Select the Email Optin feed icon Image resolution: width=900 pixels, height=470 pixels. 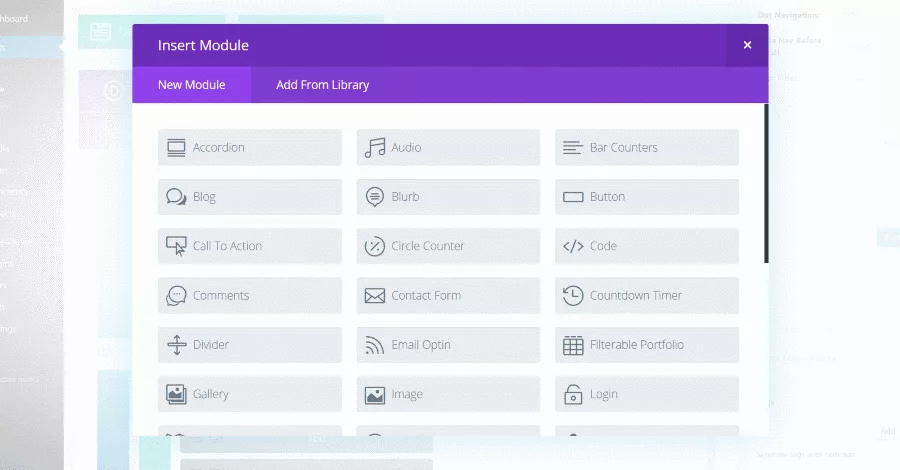(x=375, y=345)
